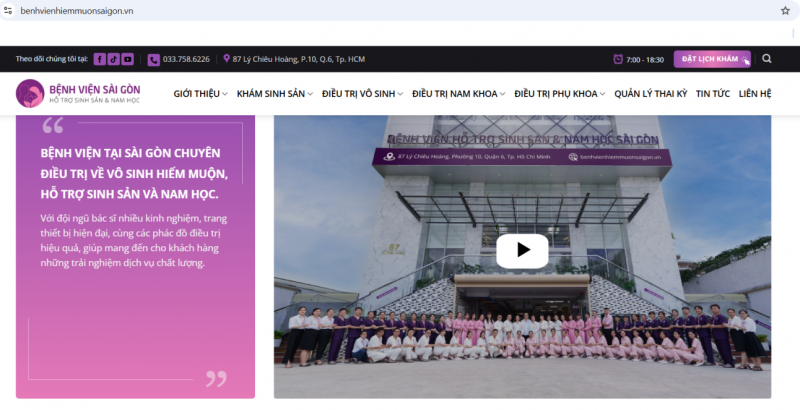Screen dimensions: 800x410
Task: Click the location pin icon by address
Action: (x=227, y=59)
